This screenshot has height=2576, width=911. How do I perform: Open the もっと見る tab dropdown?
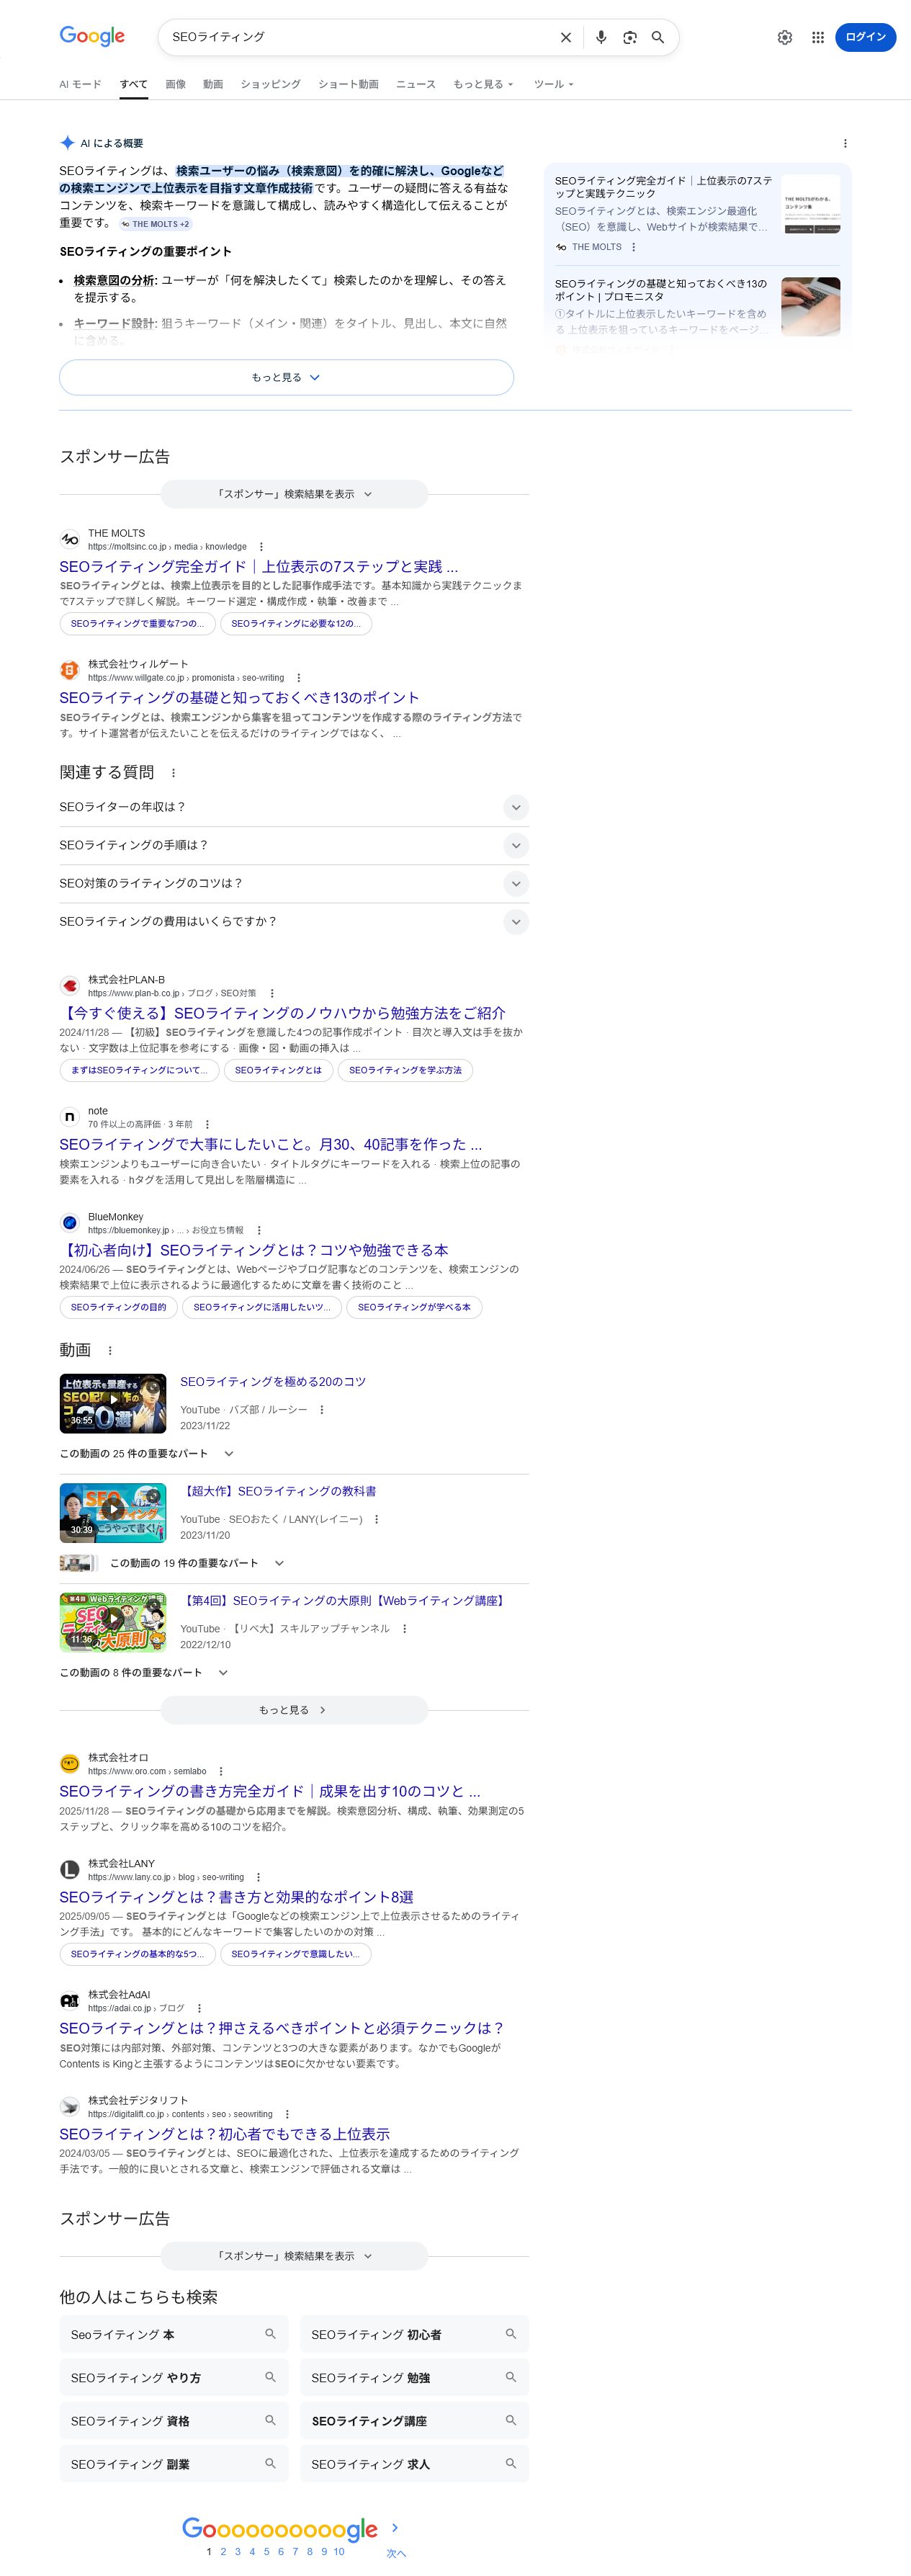483,84
